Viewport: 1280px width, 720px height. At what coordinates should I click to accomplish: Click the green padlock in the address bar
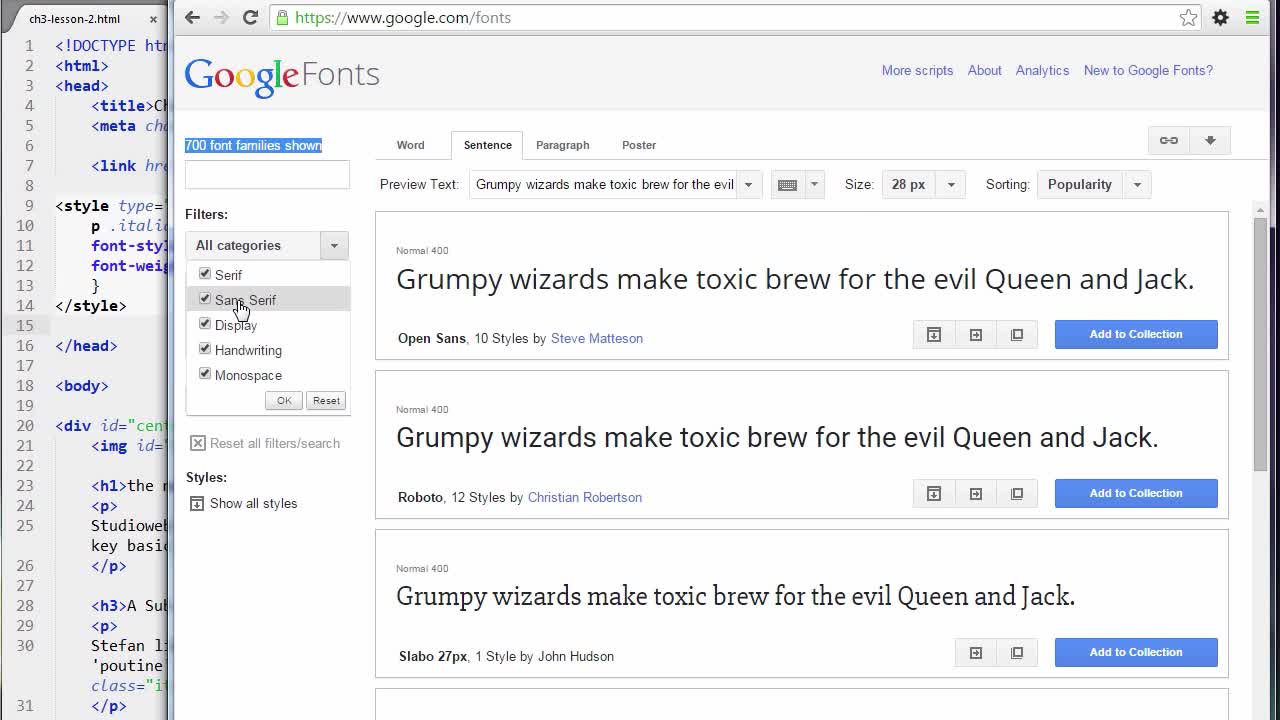tap(283, 18)
